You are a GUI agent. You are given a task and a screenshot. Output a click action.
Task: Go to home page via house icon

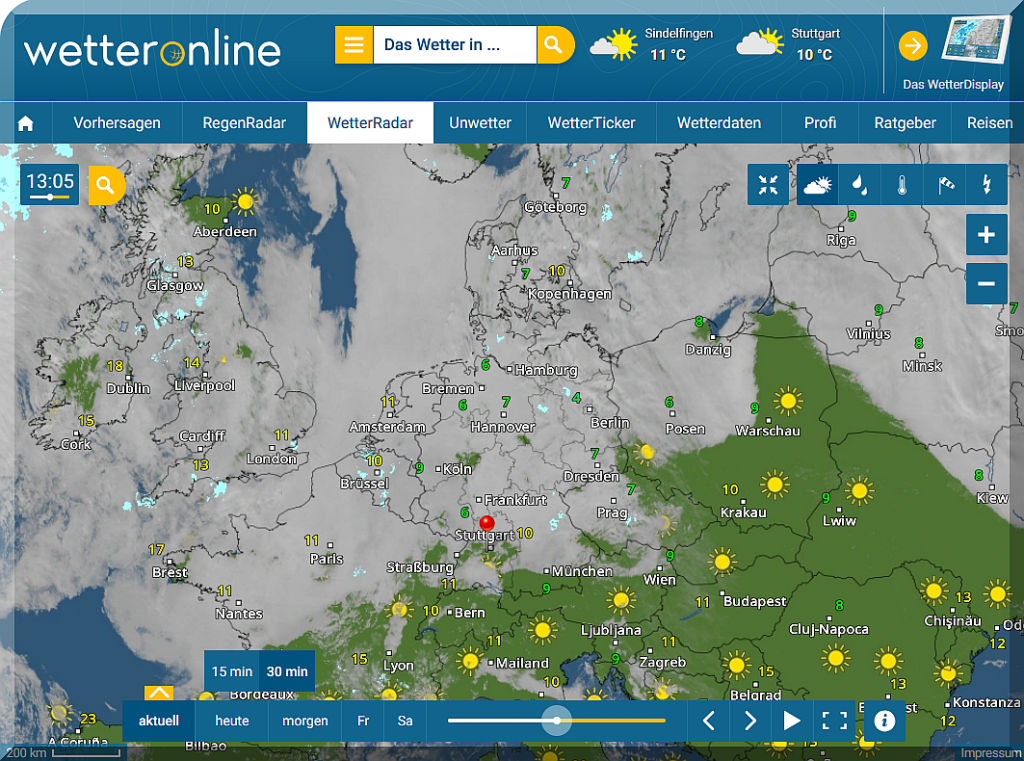(26, 123)
